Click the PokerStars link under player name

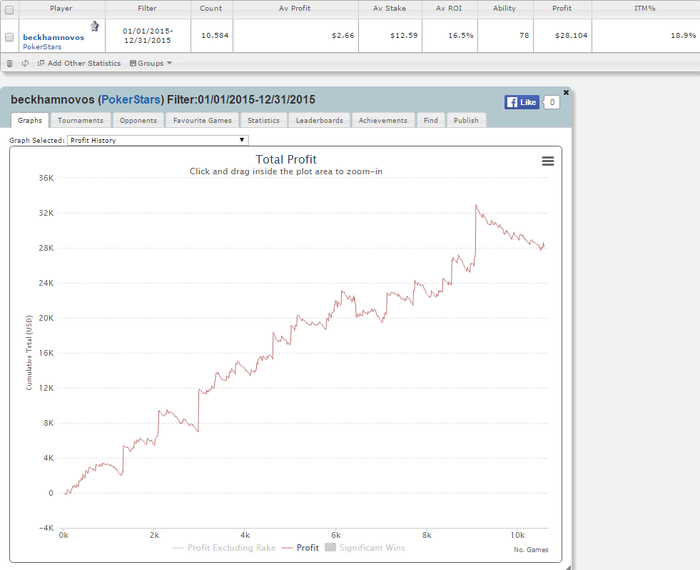coord(42,47)
